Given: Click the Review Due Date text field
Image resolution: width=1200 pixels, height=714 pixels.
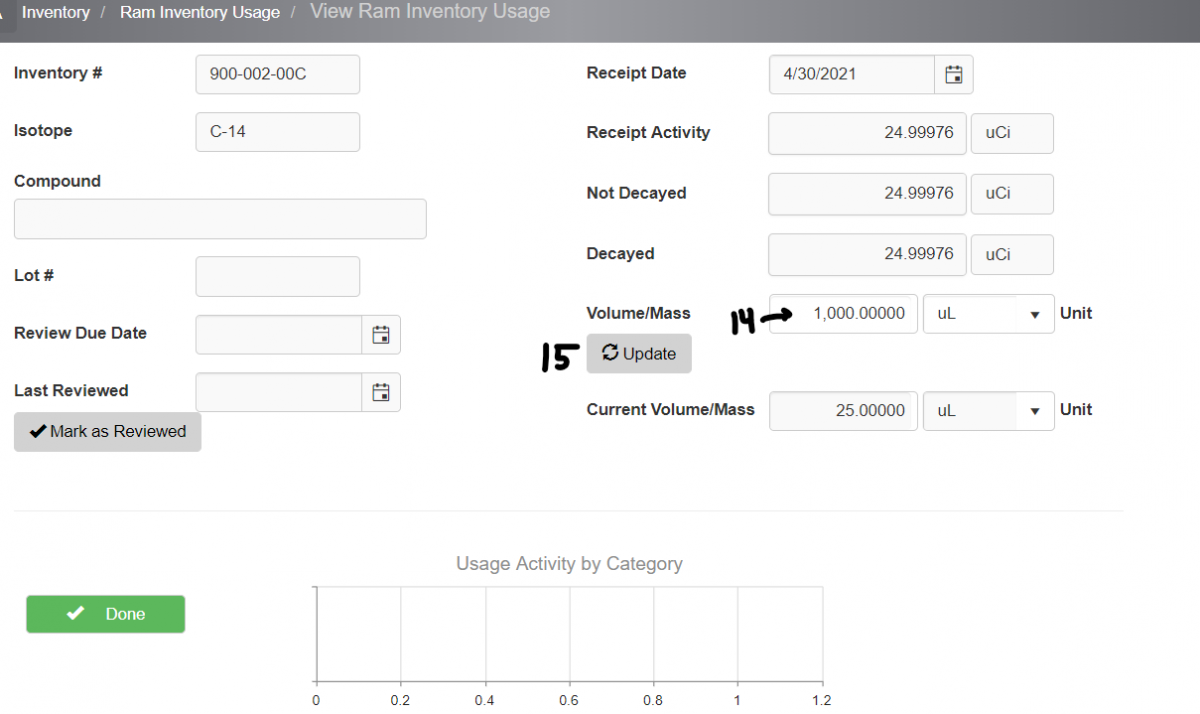Looking at the screenshot, I should coord(278,335).
